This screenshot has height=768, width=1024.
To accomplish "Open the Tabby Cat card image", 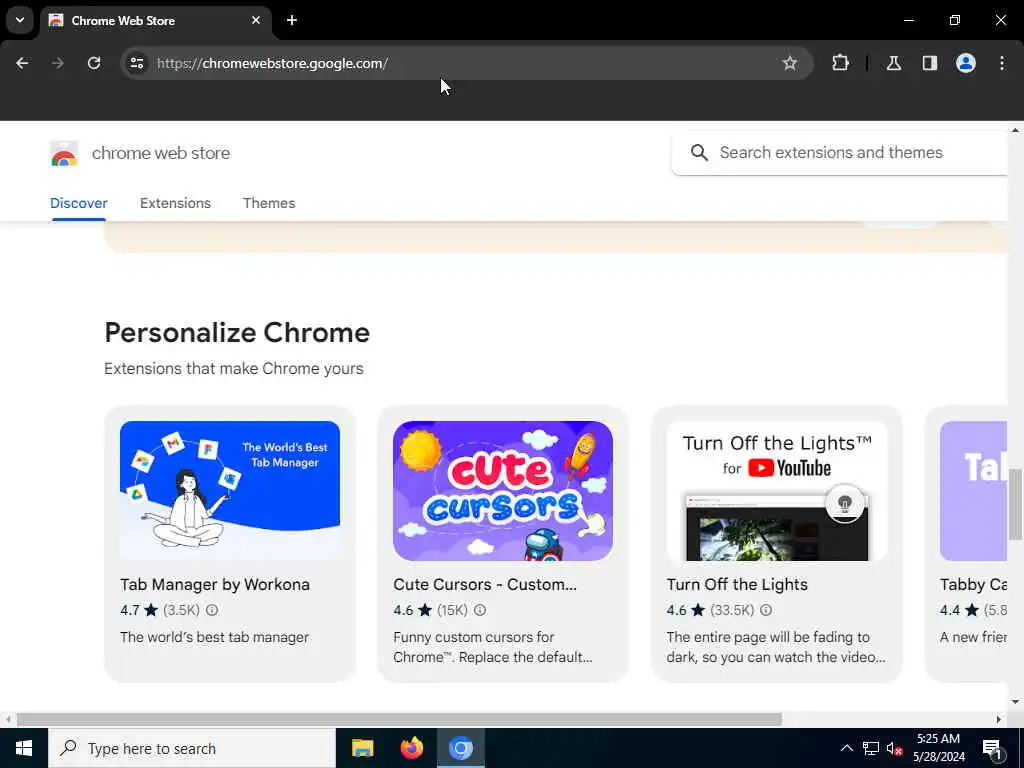I will coord(973,491).
